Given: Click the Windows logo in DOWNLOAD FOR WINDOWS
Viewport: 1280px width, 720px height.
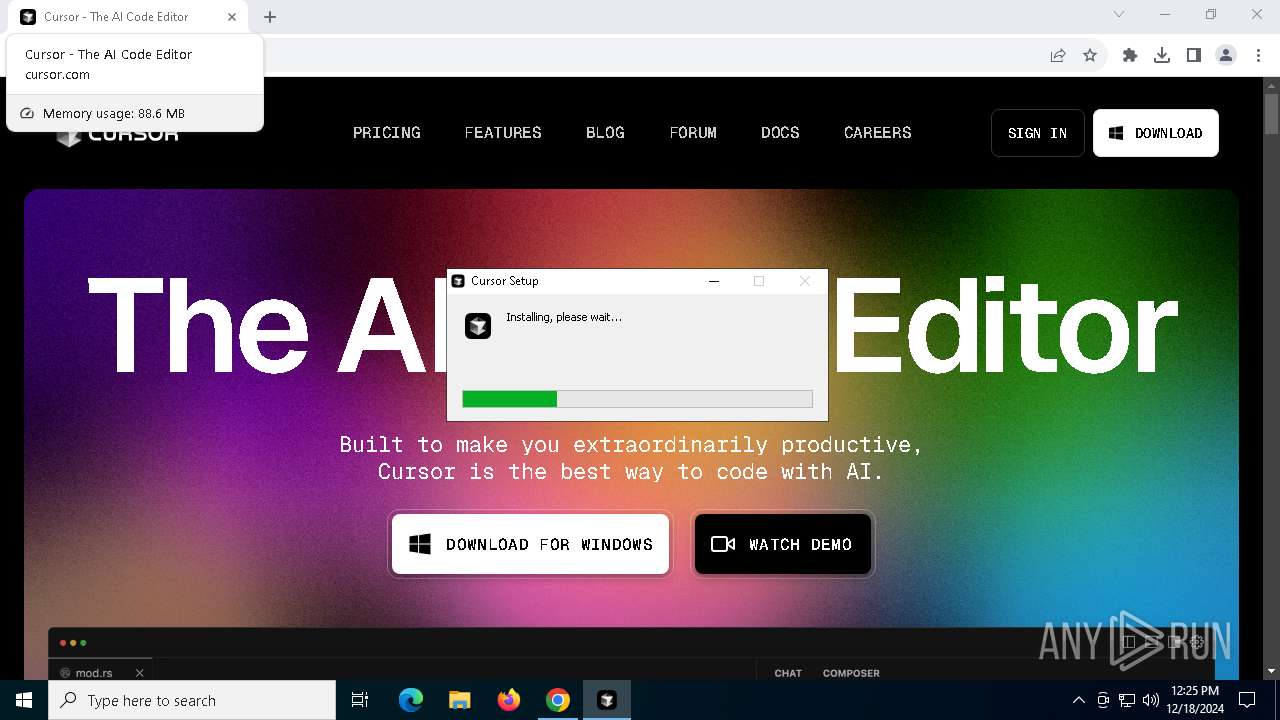Looking at the screenshot, I should pos(420,544).
